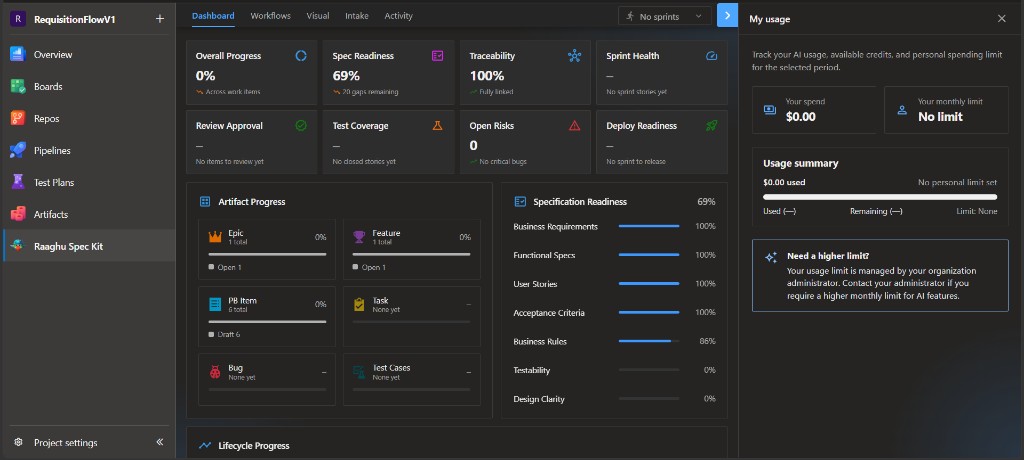Image resolution: width=1024 pixels, height=460 pixels.
Task: Click the Deploy Readiness rocket icon
Action: 711,125
